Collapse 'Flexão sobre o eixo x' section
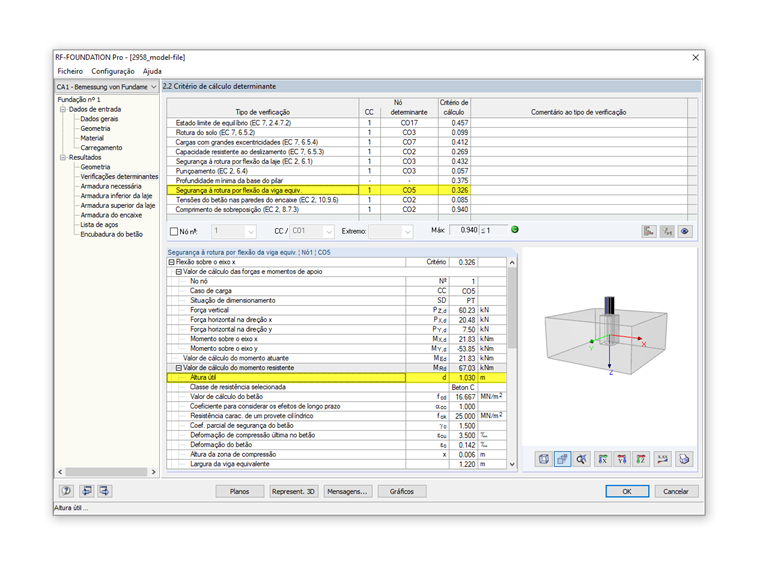 pyautogui.click(x=171, y=262)
